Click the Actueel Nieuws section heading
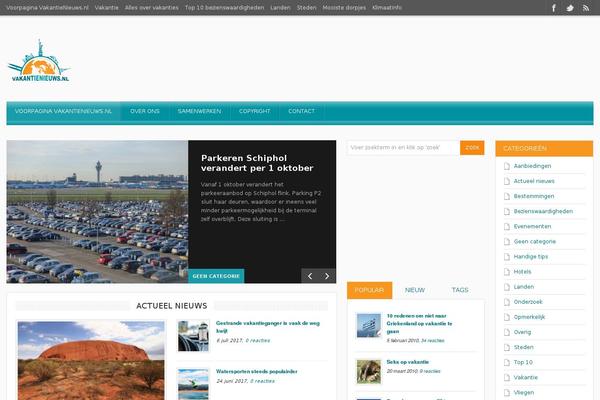This screenshot has width=600, height=400. (171, 306)
